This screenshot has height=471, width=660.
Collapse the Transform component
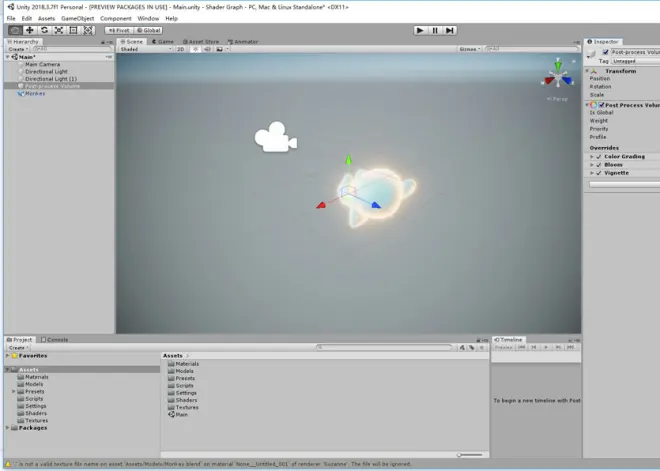pos(587,71)
